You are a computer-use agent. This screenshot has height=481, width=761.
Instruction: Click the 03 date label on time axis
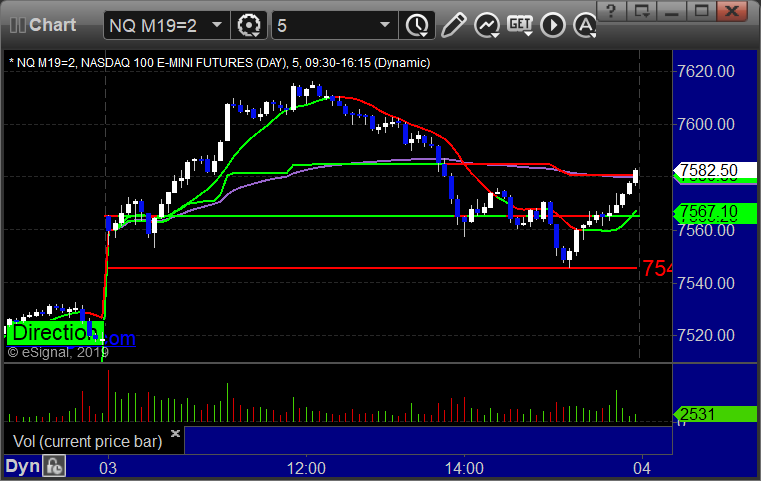[108, 468]
